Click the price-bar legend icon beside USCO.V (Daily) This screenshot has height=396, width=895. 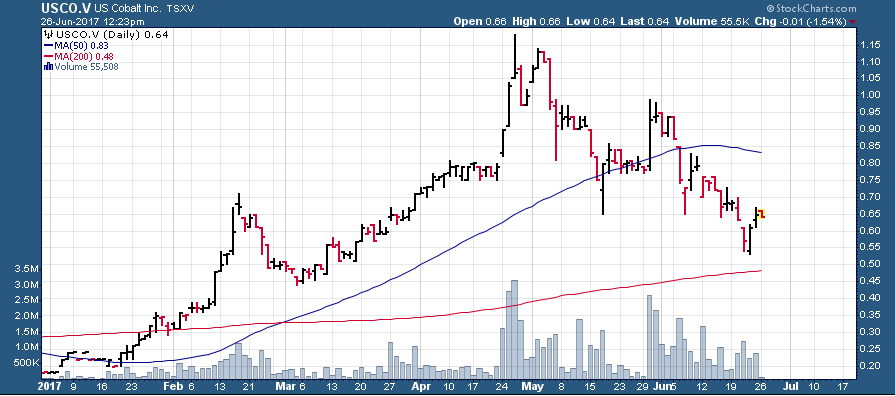click(49, 34)
